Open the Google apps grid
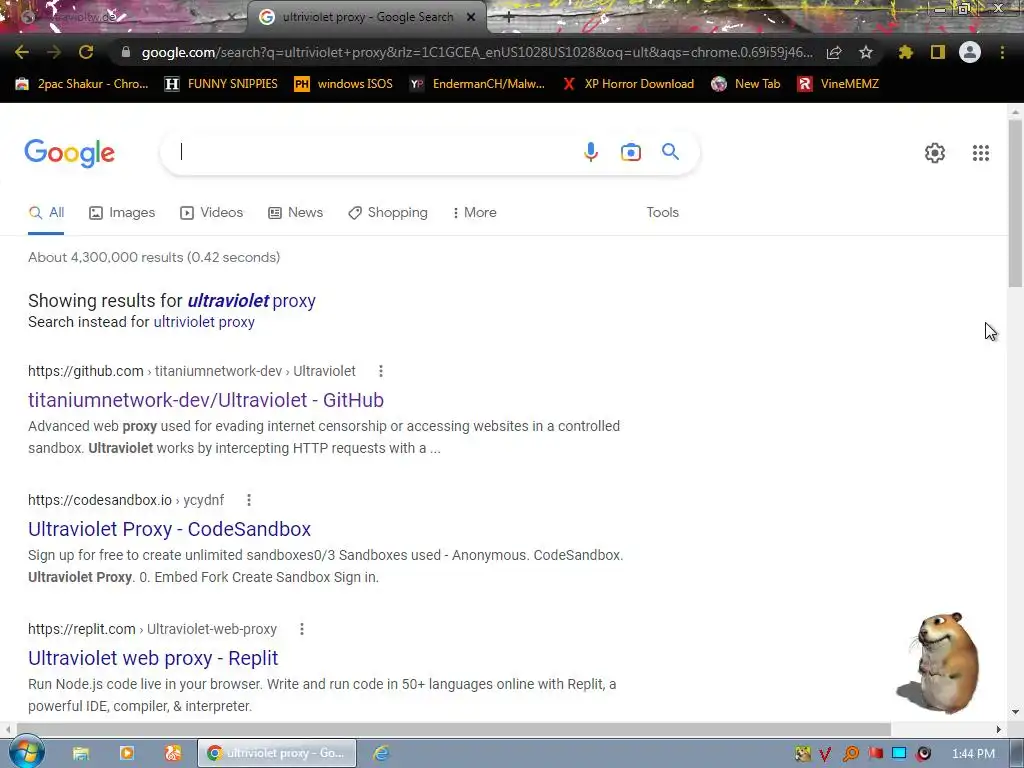Viewport: 1024px width, 768px height. pyautogui.click(x=980, y=153)
